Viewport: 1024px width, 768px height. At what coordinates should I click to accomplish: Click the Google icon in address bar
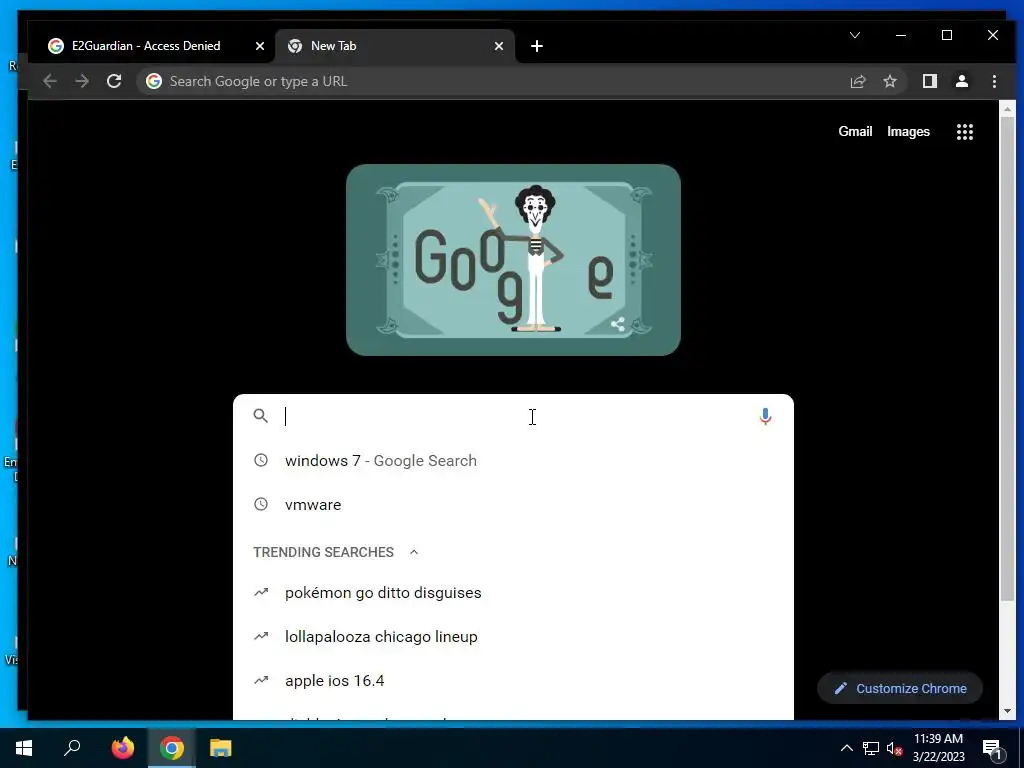(153, 81)
